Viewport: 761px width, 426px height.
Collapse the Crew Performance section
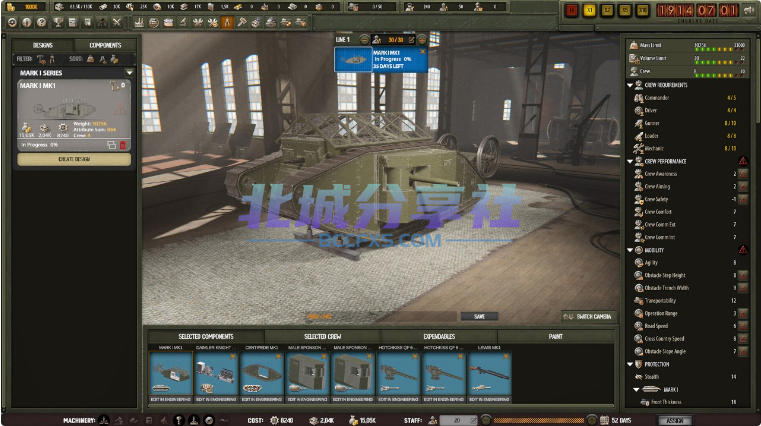tap(630, 161)
